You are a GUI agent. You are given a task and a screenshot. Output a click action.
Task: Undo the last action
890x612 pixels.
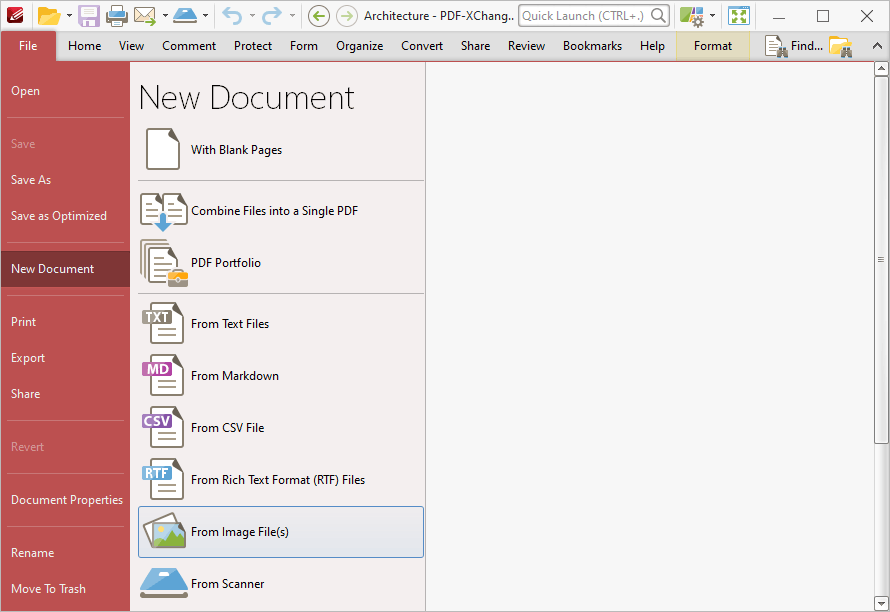232,16
